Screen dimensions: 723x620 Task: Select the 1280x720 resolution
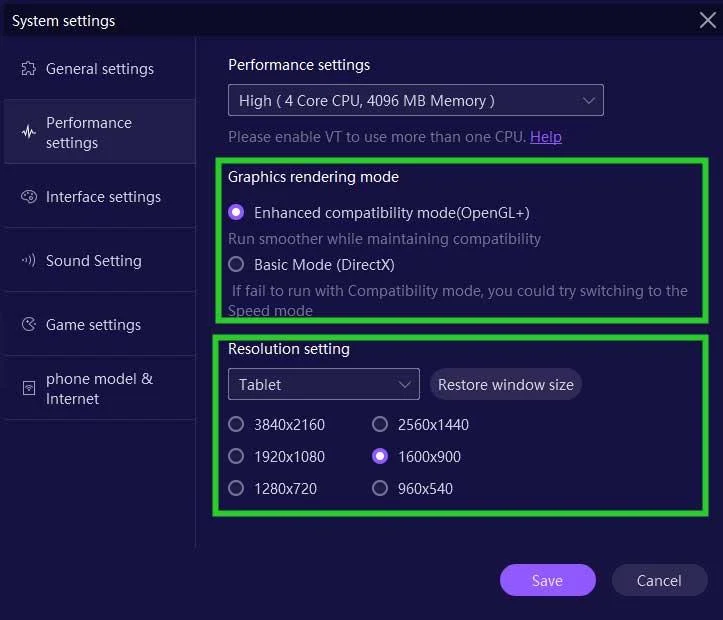coord(236,488)
